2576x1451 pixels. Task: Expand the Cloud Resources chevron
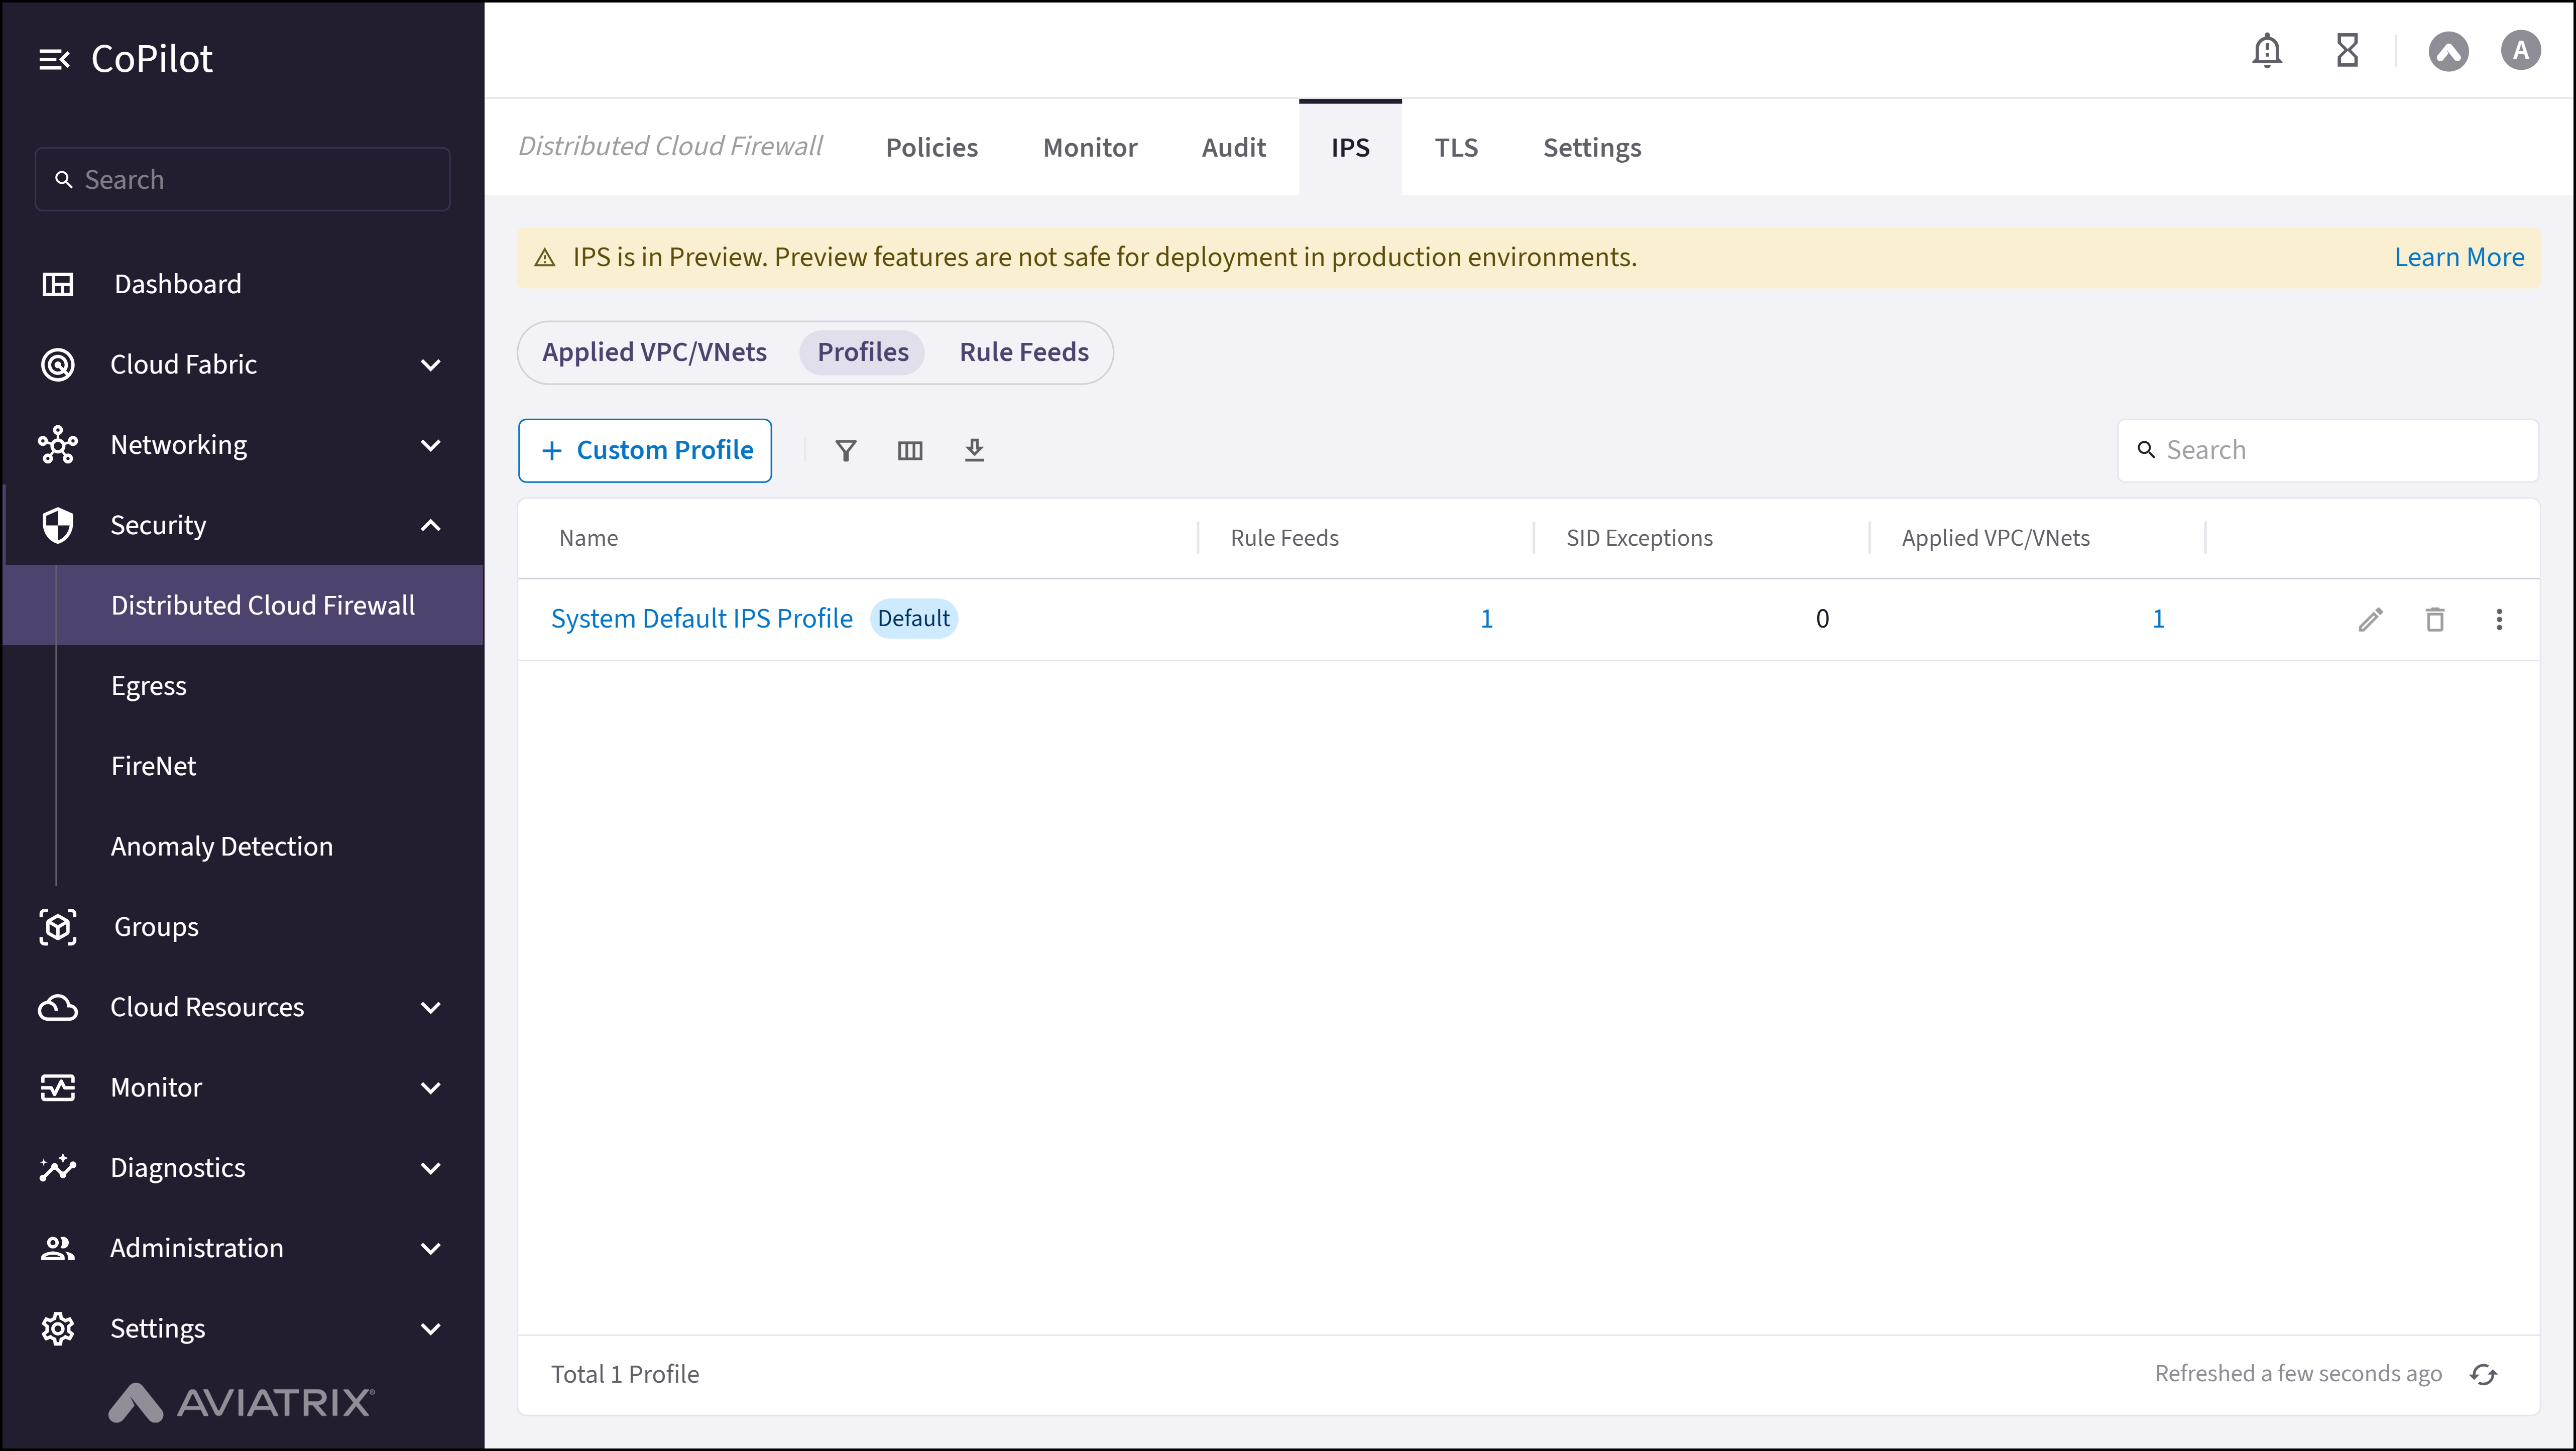[x=431, y=1008]
